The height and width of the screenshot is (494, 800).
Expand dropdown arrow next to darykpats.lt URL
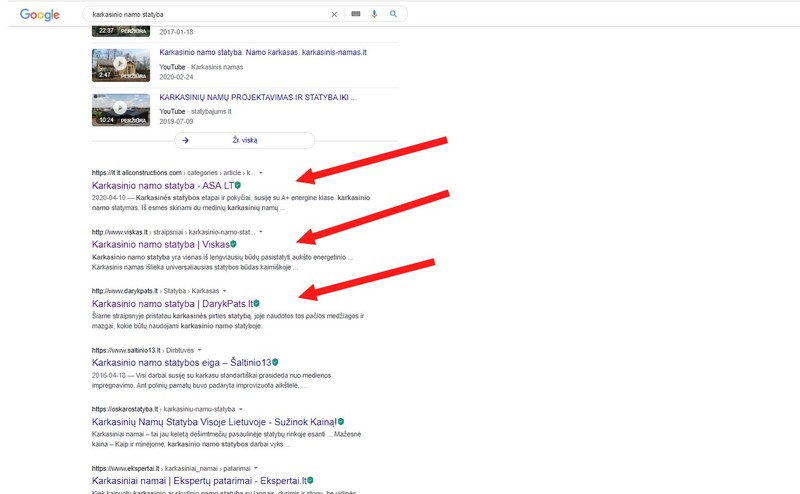(224, 291)
